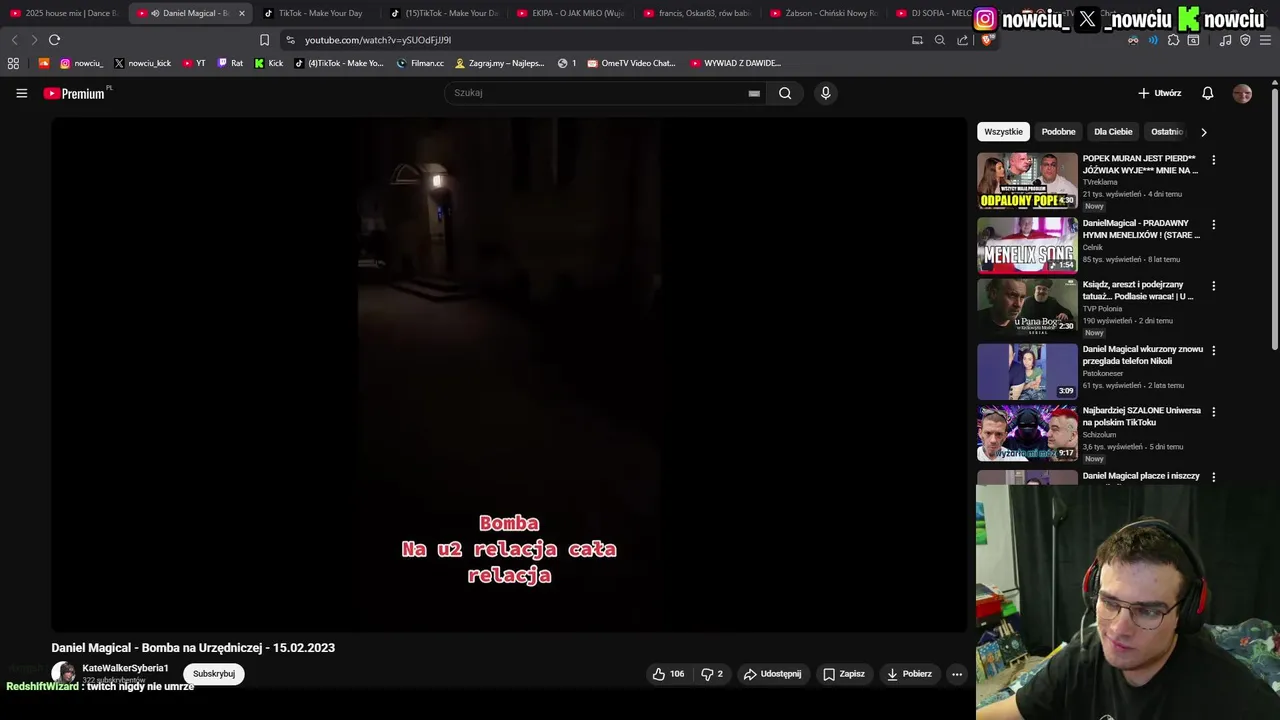The image size is (1280, 720).
Task: Open Zagraj.my bookmark
Action: tap(499, 63)
